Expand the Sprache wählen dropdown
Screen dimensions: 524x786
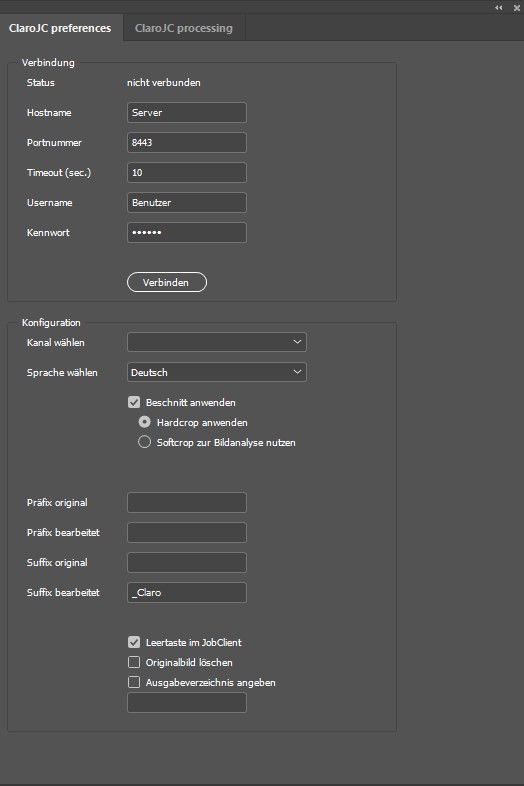click(x=217, y=372)
